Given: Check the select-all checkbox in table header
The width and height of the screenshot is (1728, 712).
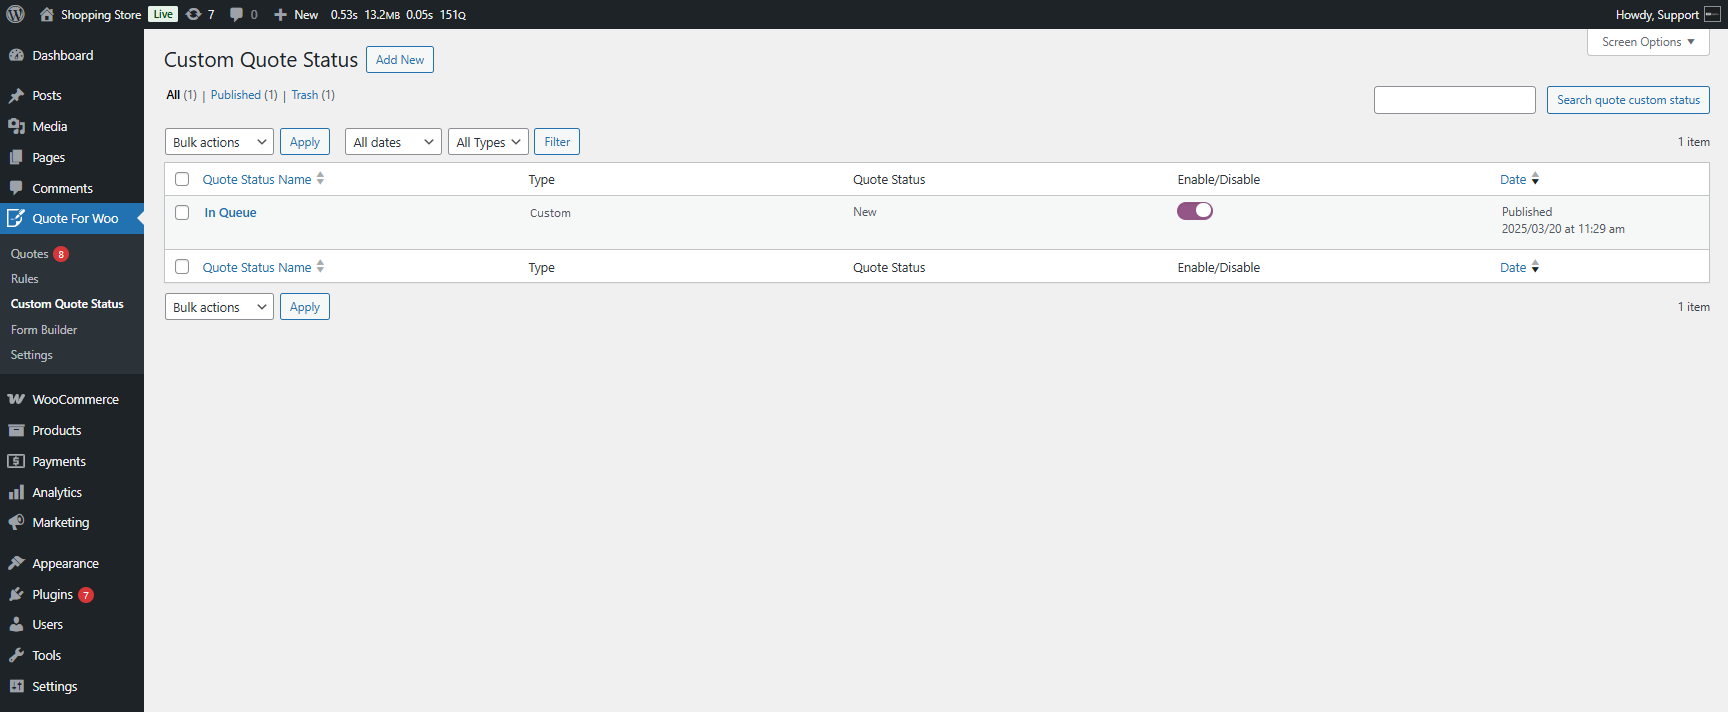Looking at the screenshot, I should point(182,179).
